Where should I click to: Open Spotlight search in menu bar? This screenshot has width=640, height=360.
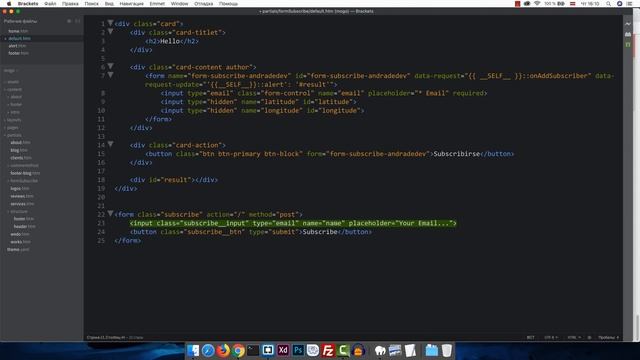tap(609, 4)
